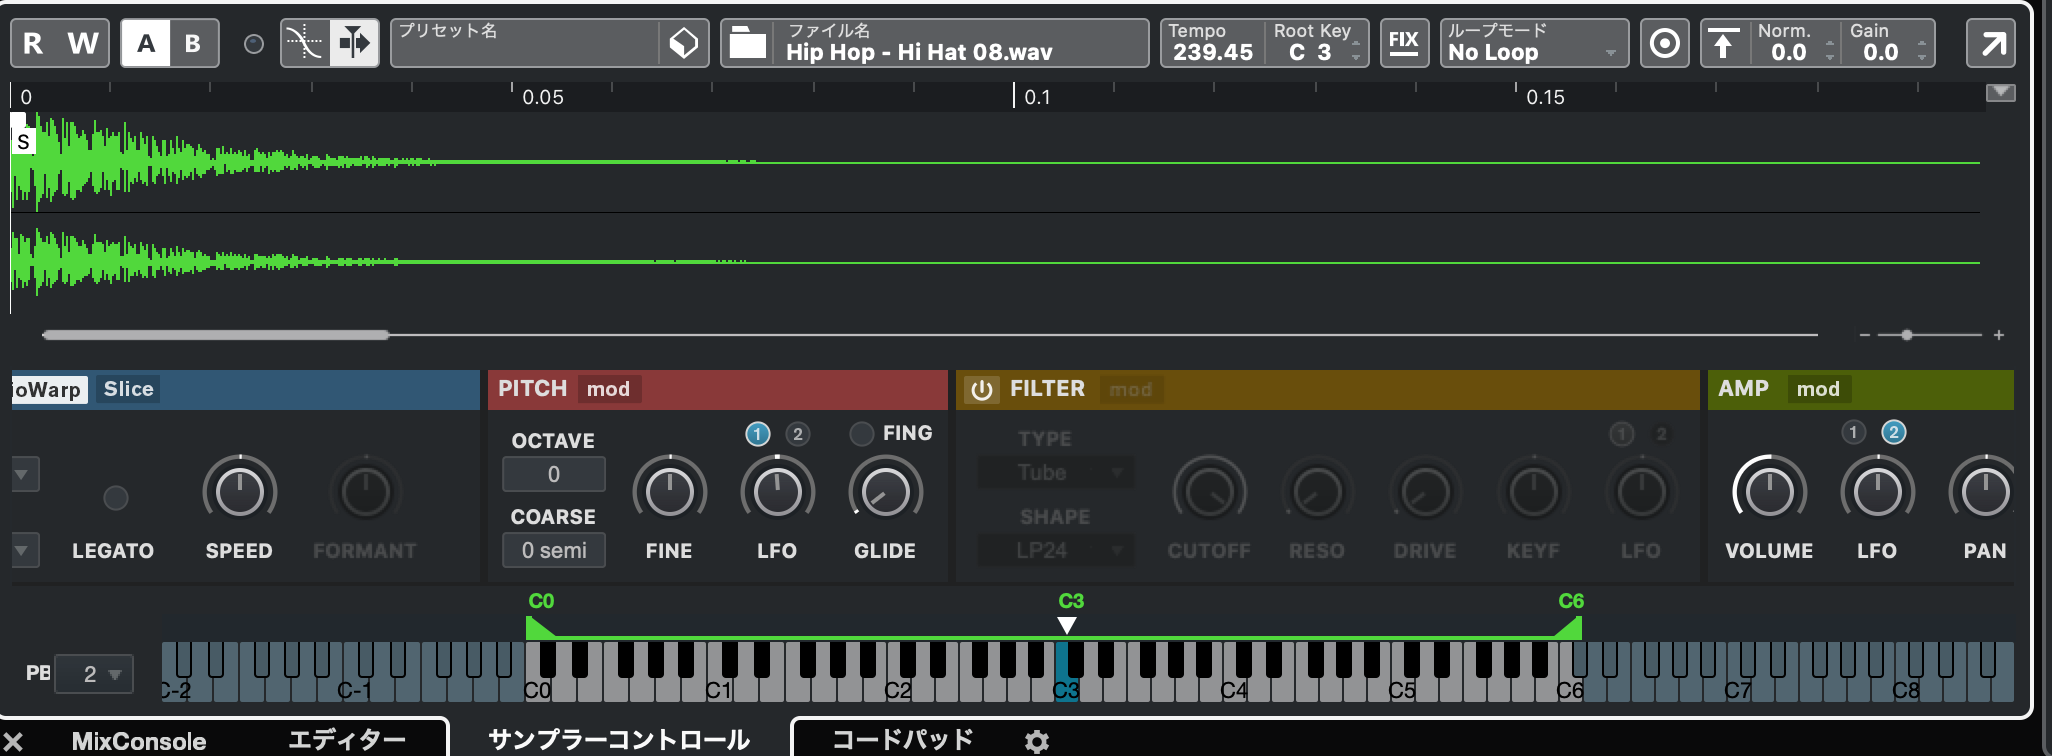
Task: Toggle the one-shot circle icon
Action: 1664,43
